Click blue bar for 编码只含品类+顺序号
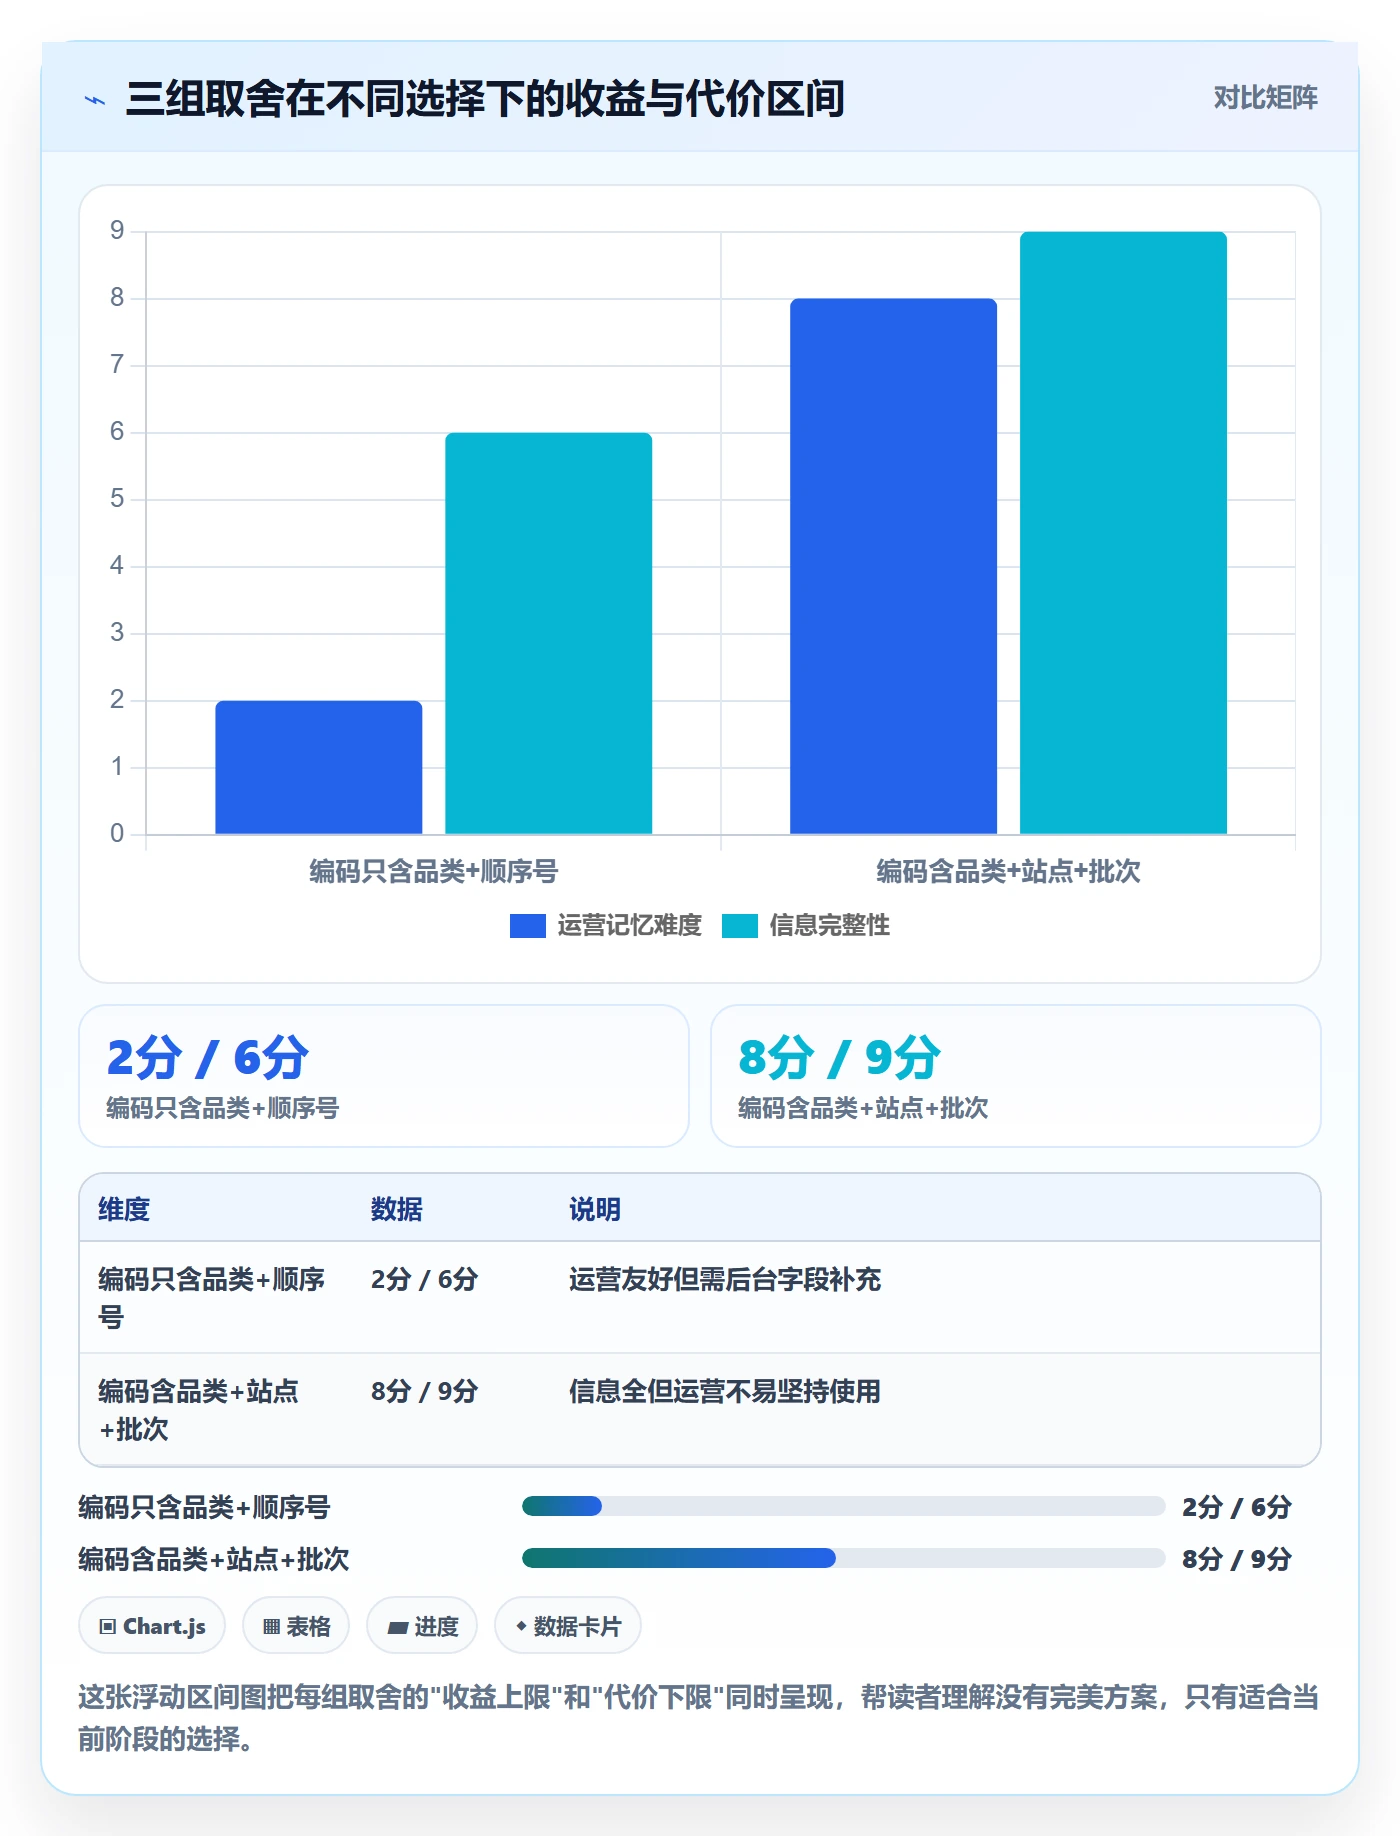The width and height of the screenshot is (1400, 1836). click(x=319, y=767)
